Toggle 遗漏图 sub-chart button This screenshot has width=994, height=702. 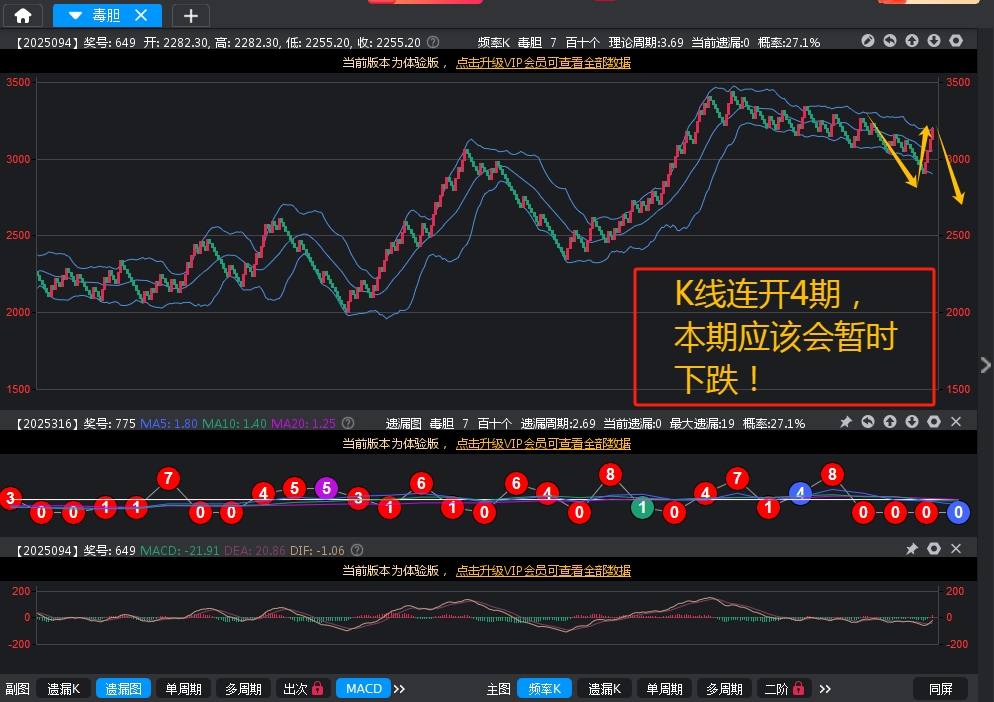tap(124, 688)
